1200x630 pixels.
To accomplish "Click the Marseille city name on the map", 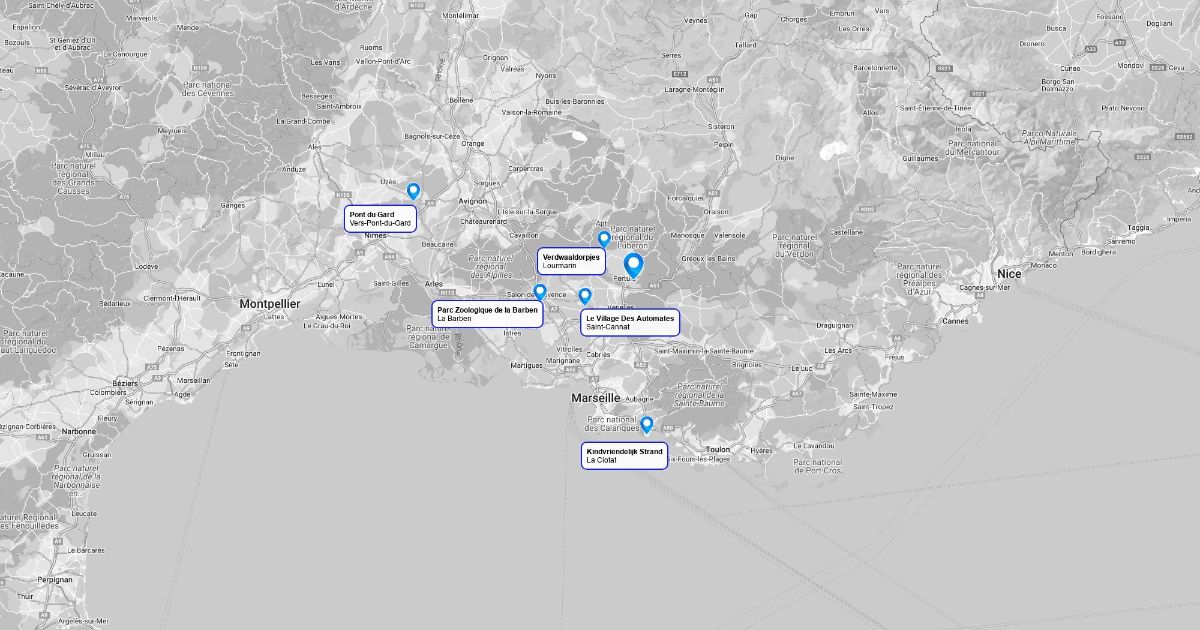I will pyautogui.click(x=596, y=398).
